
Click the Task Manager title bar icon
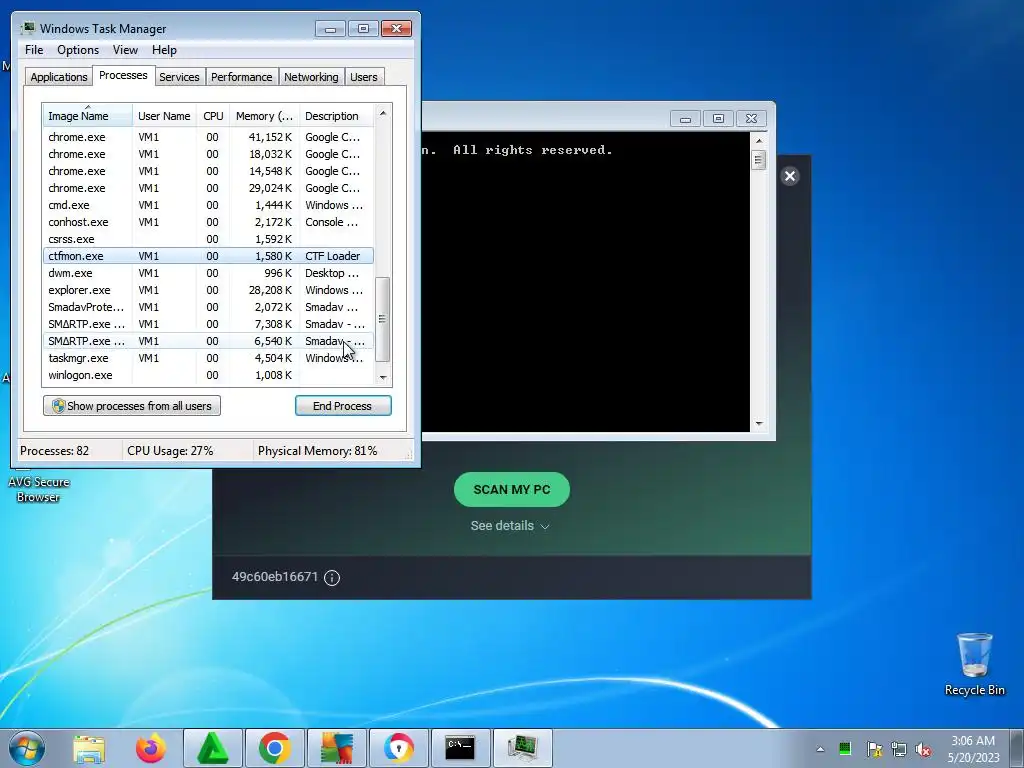27,28
